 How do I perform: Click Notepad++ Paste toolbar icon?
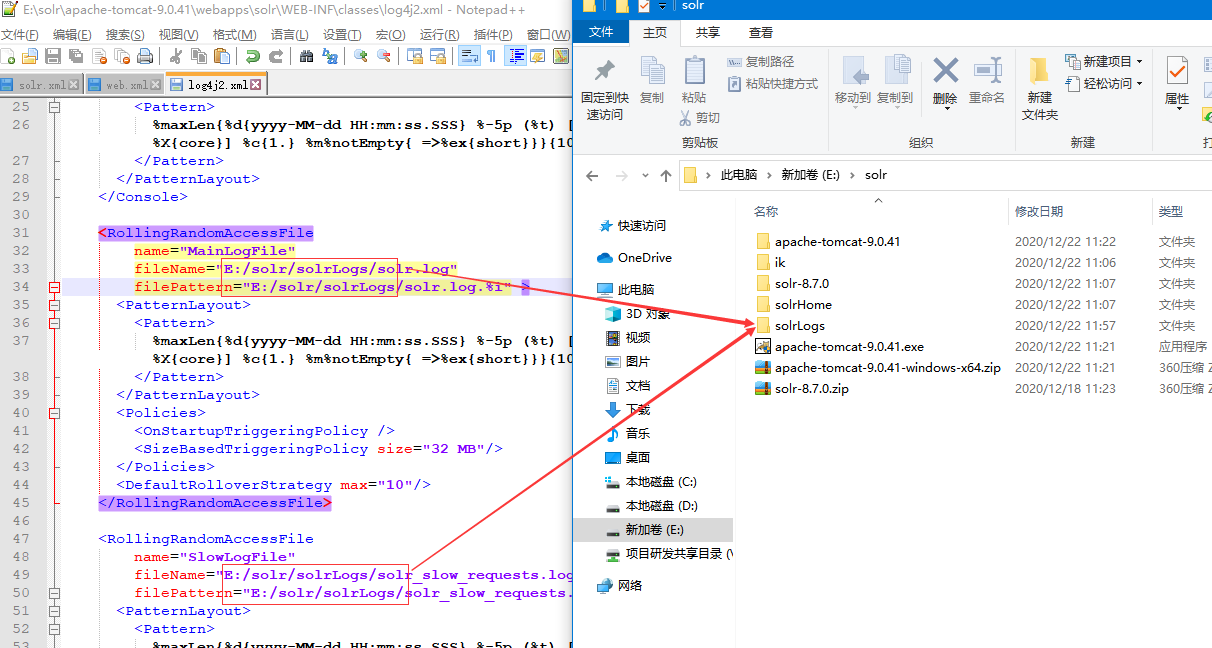(221, 56)
